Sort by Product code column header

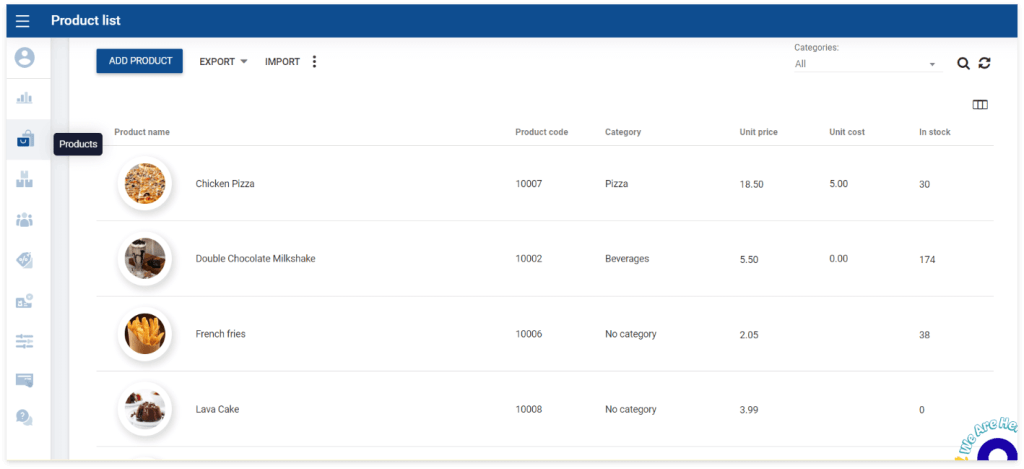[541, 132]
